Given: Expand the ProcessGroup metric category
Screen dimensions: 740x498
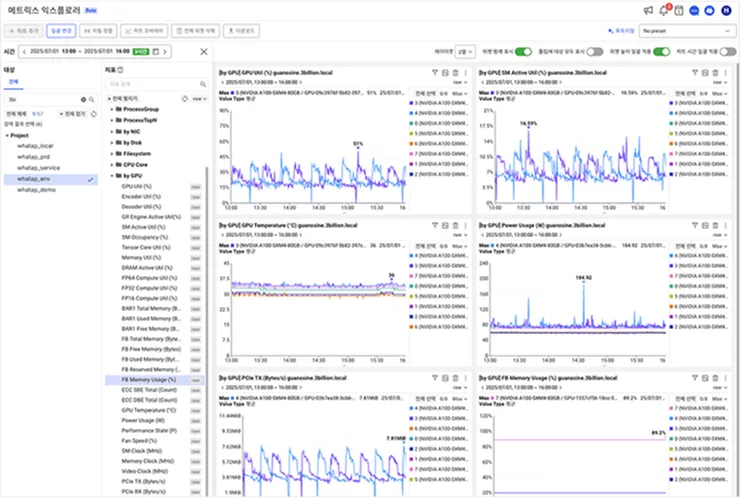Looking at the screenshot, I should point(112,109).
